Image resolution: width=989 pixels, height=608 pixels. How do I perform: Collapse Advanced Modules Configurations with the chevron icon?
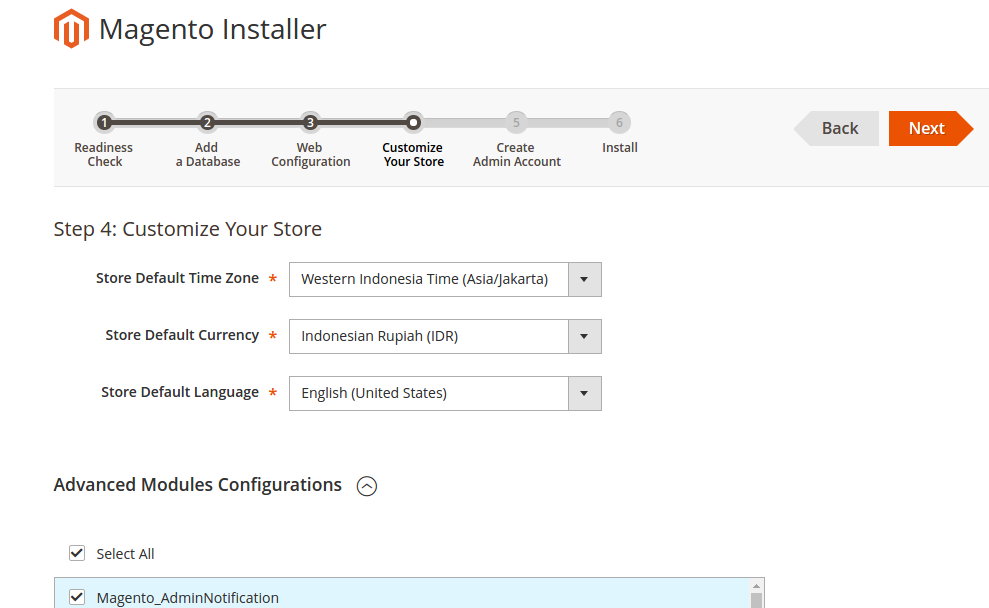coord(367,487)
